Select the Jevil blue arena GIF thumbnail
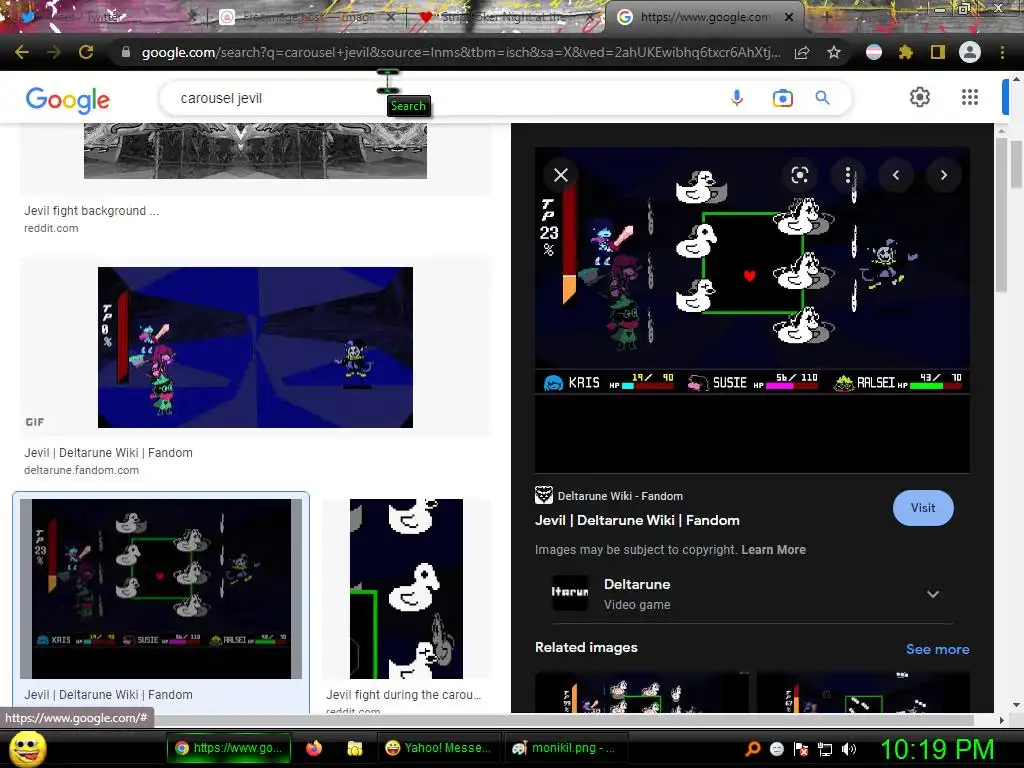Screen dimensions: 1024x768 (255, 347)
